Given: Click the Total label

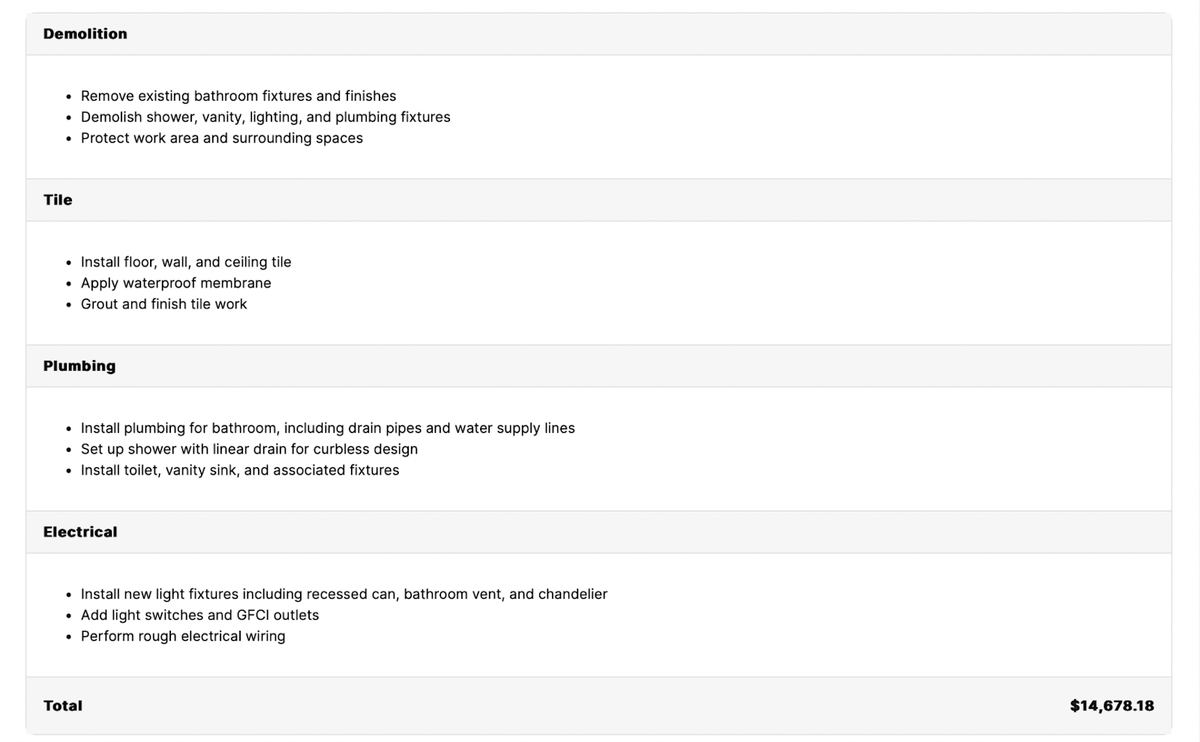Looking at the screenshot, I should point(63,706).
